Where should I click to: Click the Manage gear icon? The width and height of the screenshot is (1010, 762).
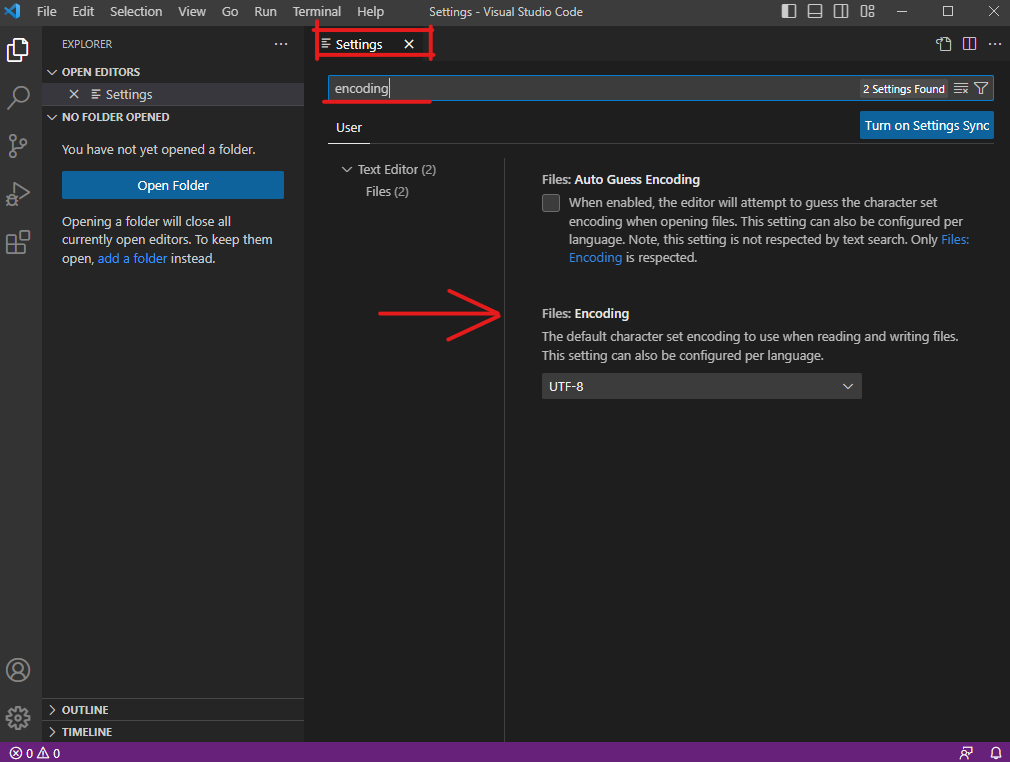[x=18, y=717]
